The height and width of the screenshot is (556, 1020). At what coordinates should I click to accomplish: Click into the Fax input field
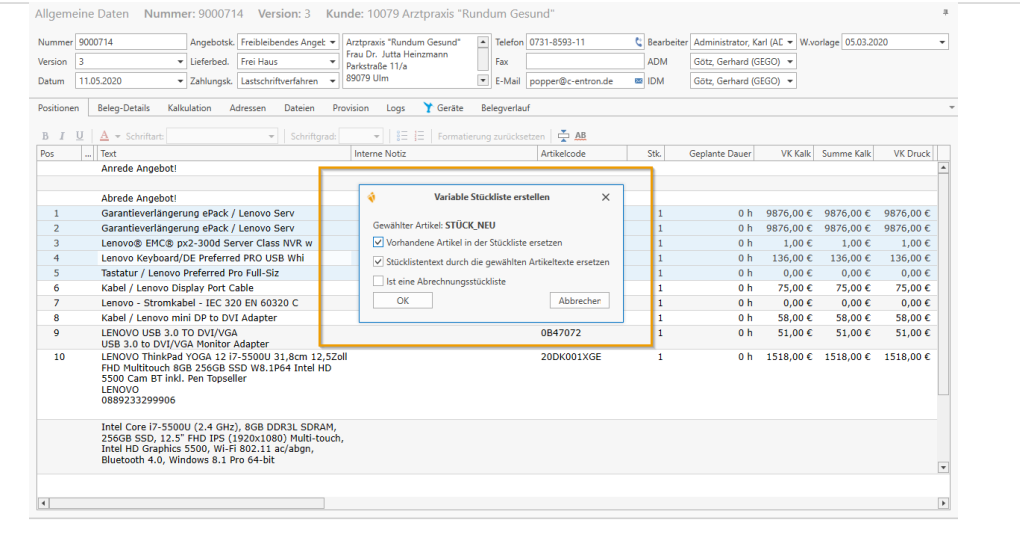pyautogui.click(x=585, y=62)
